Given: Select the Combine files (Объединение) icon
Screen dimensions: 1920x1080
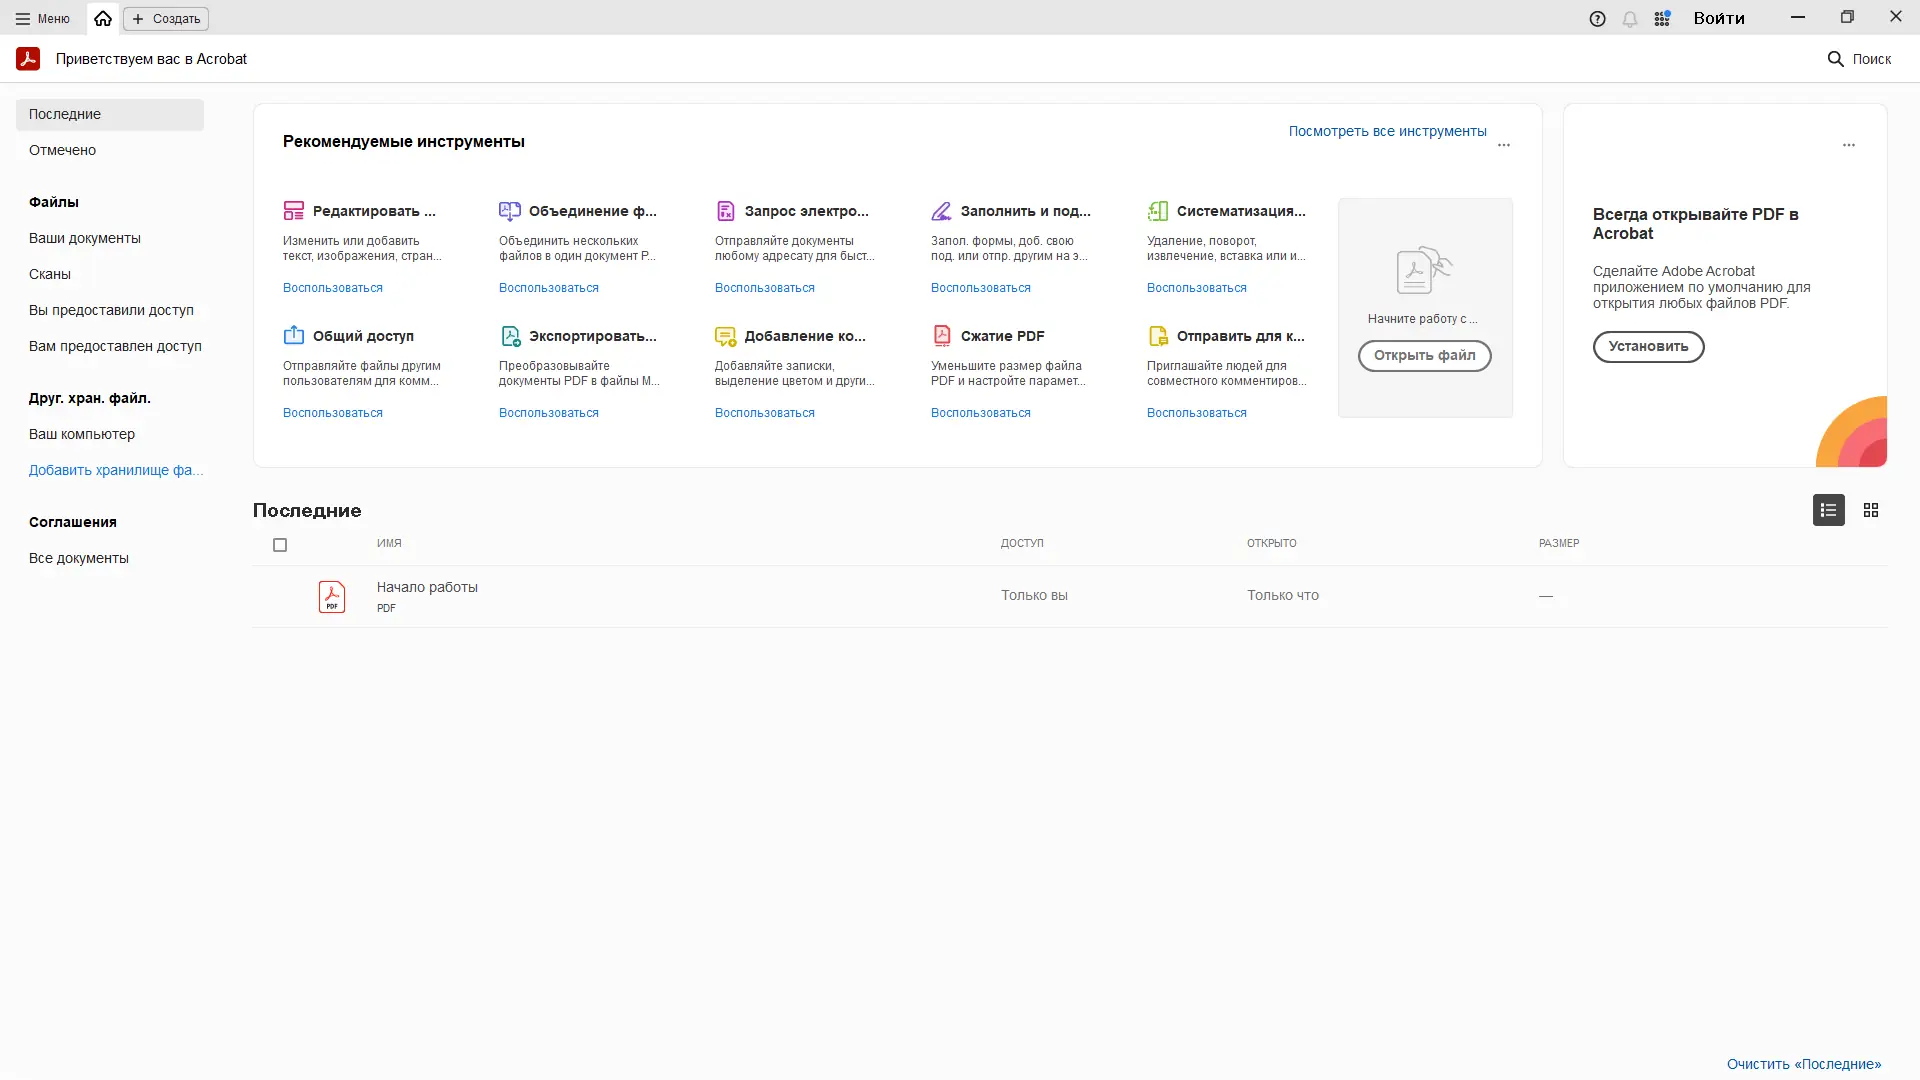Looking at the screenshot, I should (x=509, y=211).
